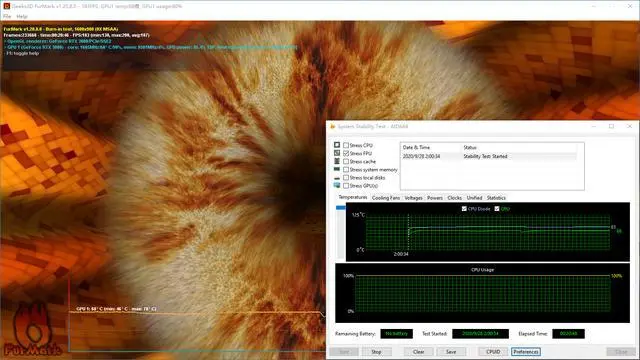The height and width of the screenshot is (360, 640).
Task: Click the FurMark app icon in title bar
Action: point(6,6)
